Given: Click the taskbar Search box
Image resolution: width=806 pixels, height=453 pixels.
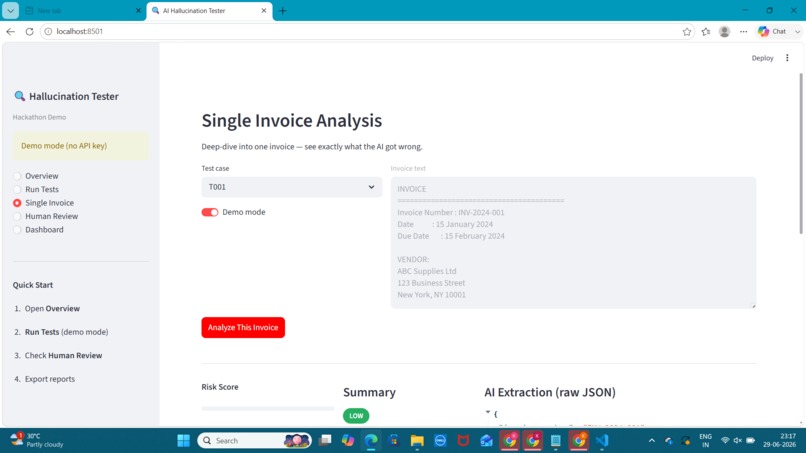Looking at the screenshot, I should (x=254, y=441).
